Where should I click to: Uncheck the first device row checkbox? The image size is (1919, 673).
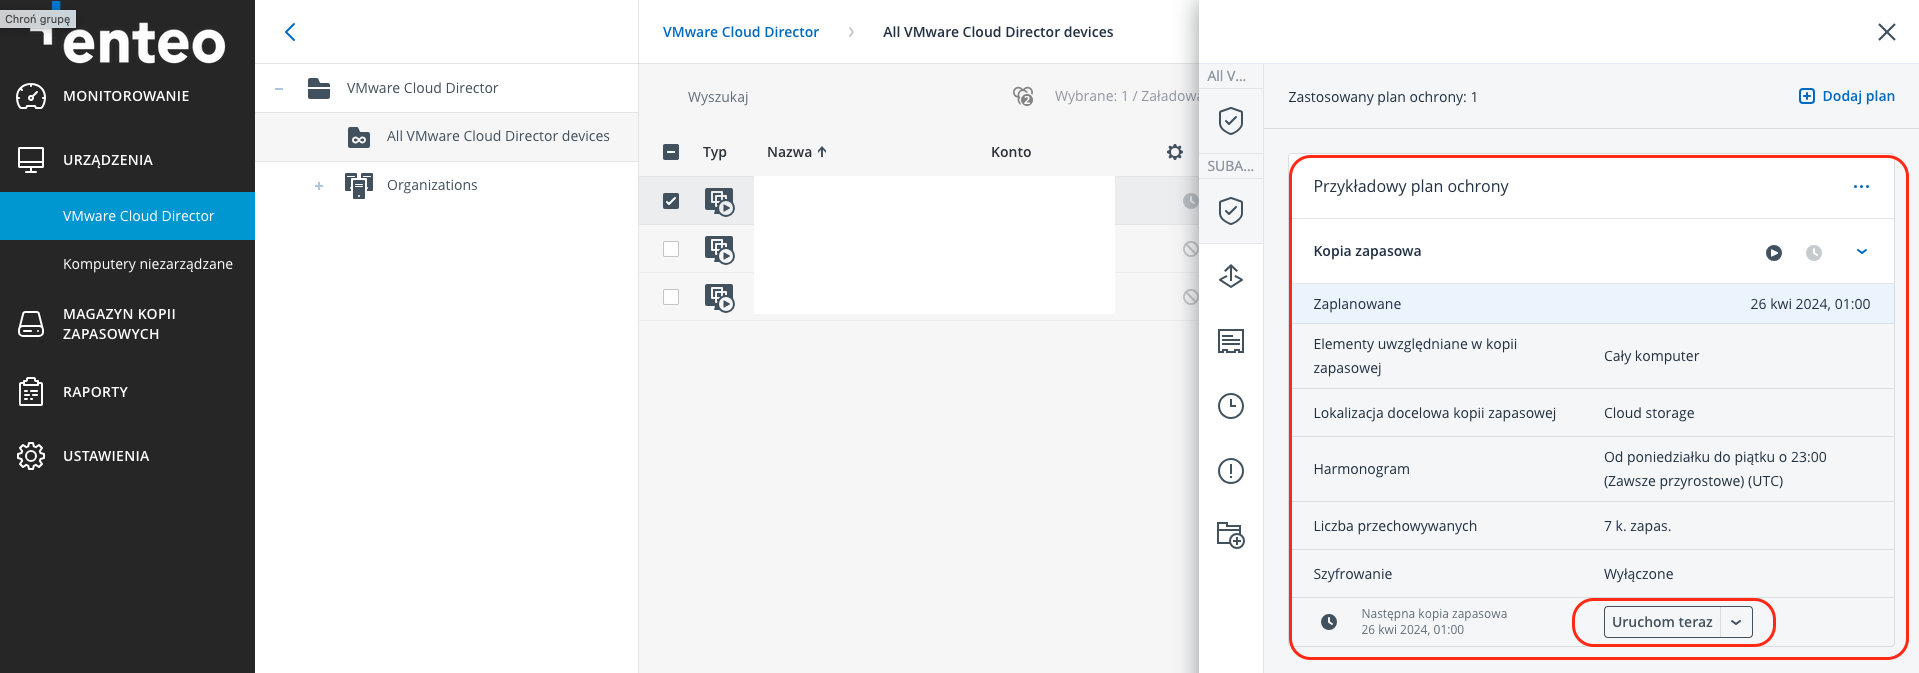(671, 201)
